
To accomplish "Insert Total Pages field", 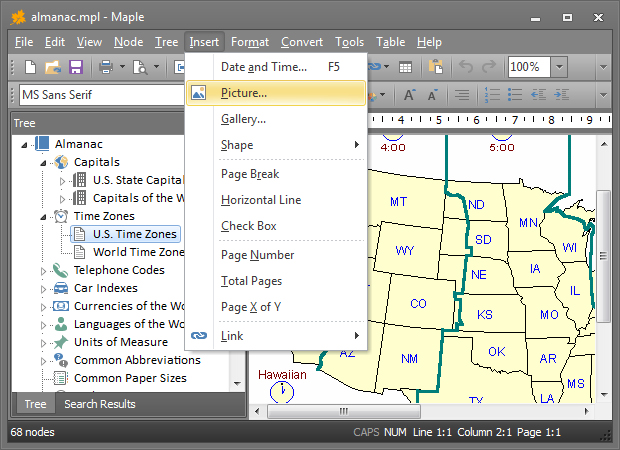I will click(x=276, y=281).
